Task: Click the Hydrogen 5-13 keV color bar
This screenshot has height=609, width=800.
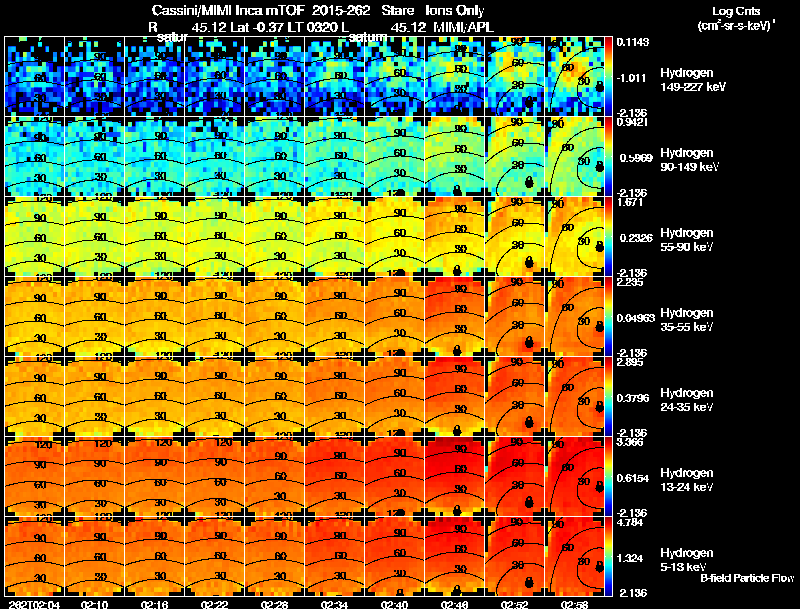Action: [609, 555]
